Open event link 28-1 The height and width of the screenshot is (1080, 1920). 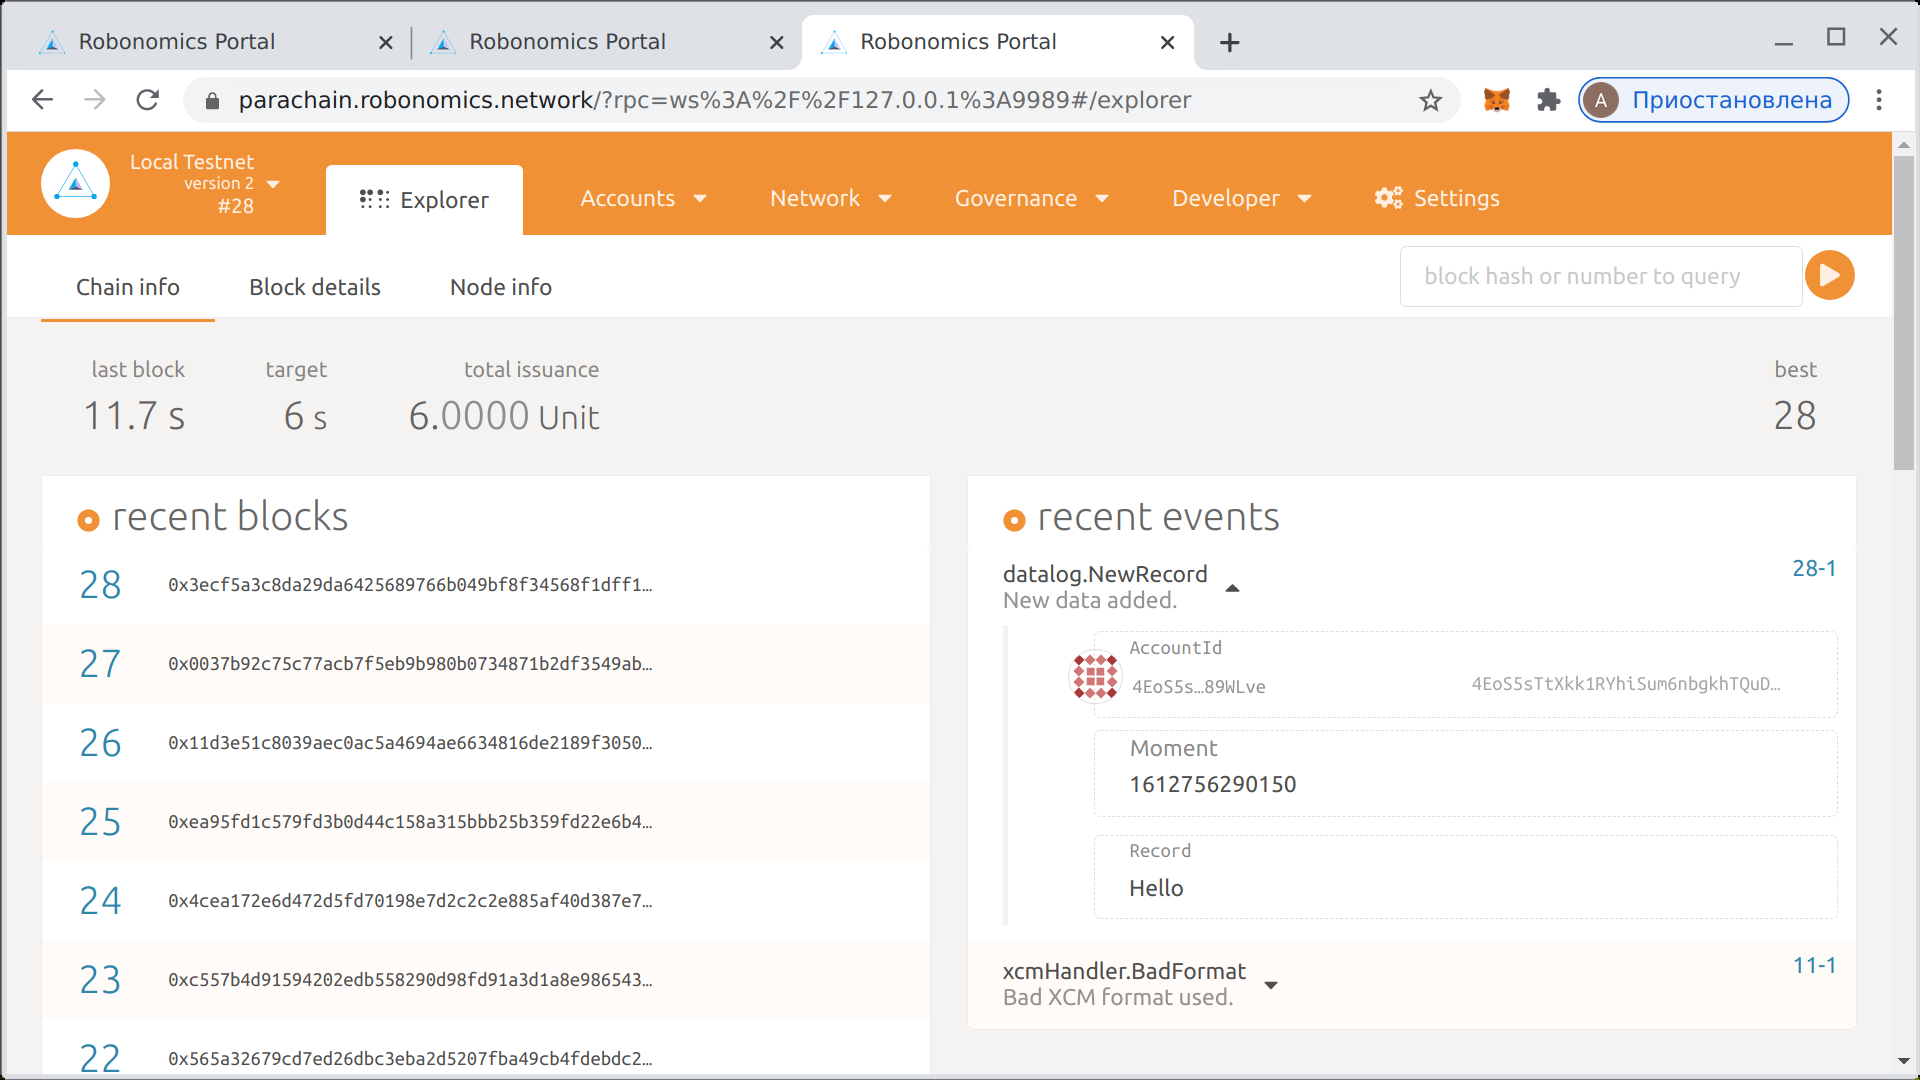(x=1814, y=568)
